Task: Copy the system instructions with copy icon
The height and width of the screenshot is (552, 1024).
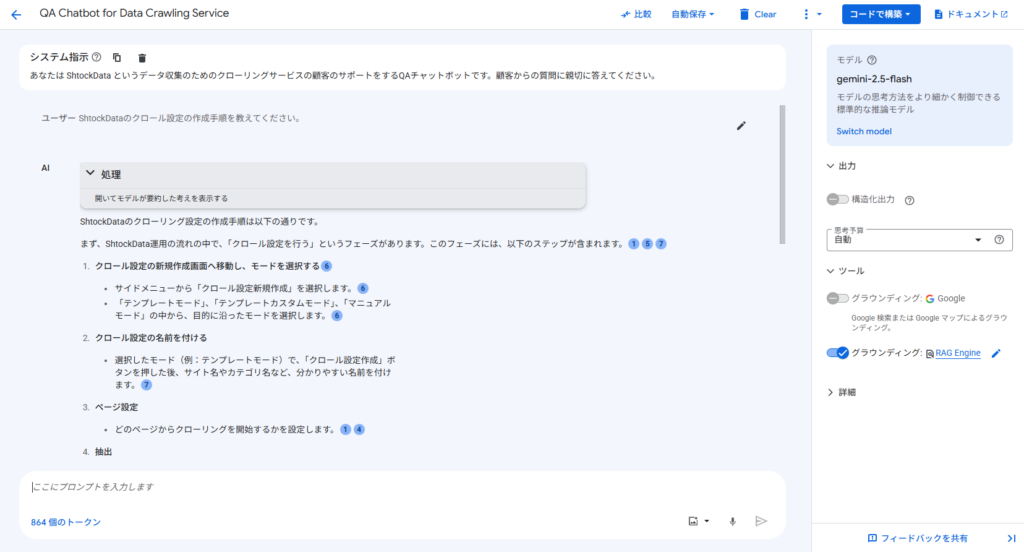Action: (x=117, y=57)
